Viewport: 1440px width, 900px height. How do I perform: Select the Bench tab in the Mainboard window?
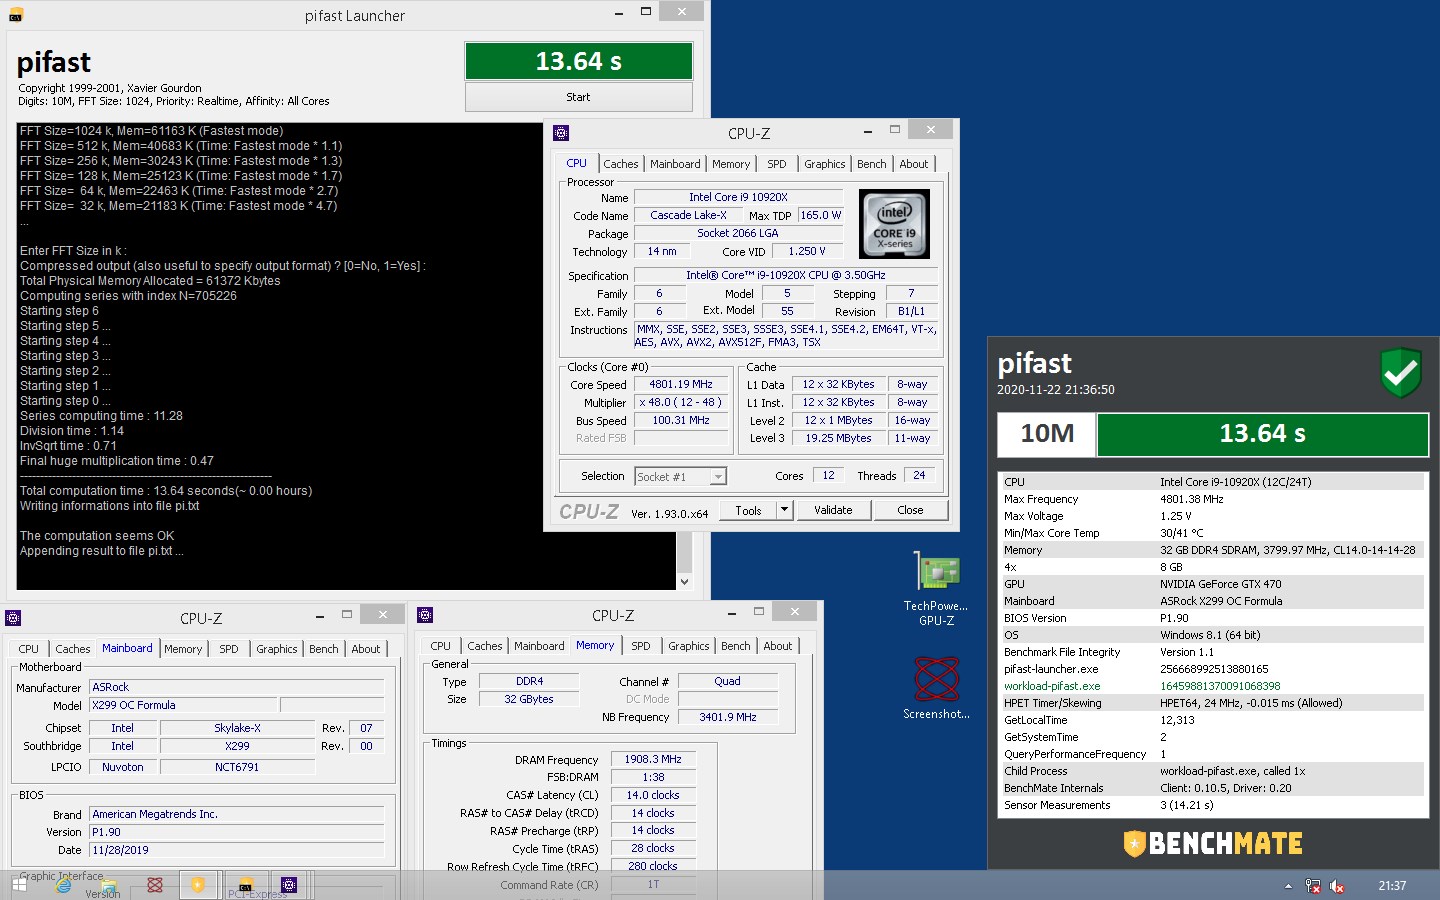click(324, 649)
